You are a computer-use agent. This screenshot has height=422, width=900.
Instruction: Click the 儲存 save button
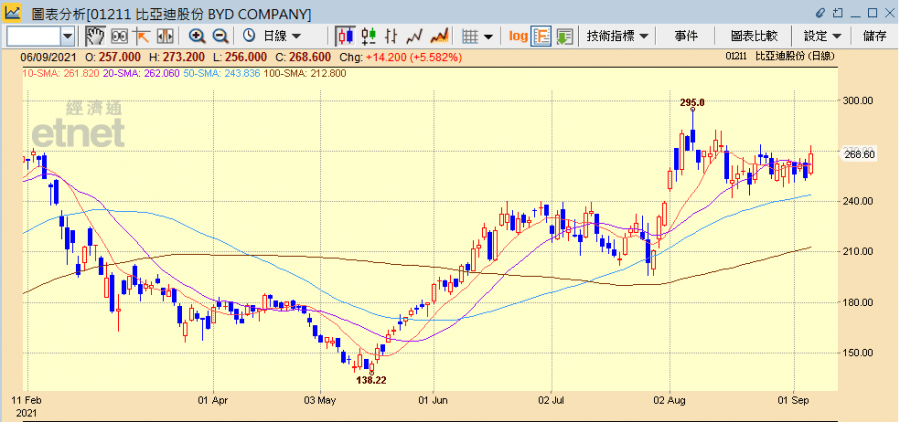coord(874,36)
